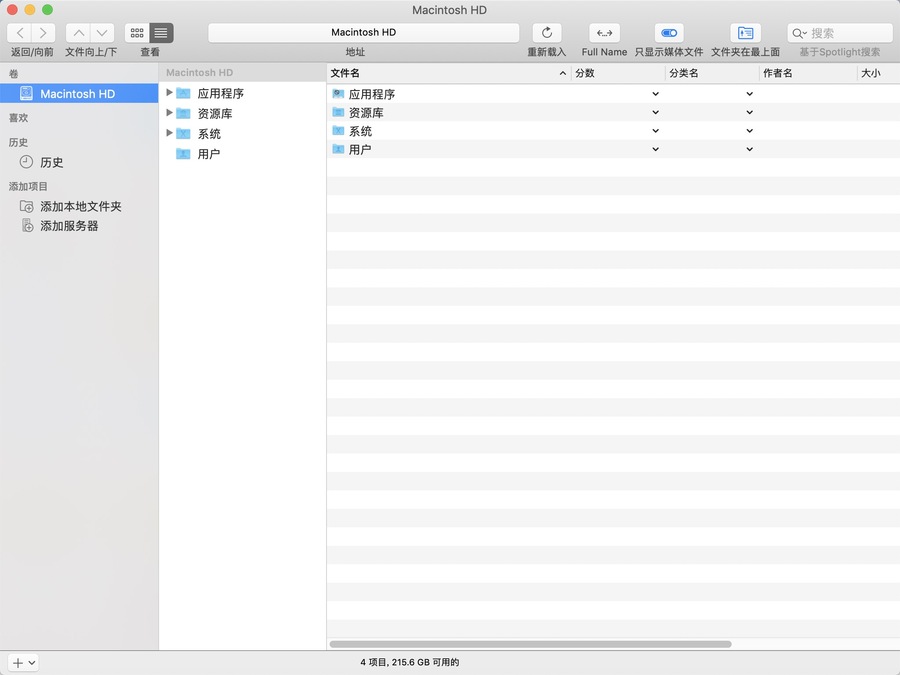This screenshot has height=675, width=900.
Task: Select 用户 row in file list
Action: coord(614,149)
